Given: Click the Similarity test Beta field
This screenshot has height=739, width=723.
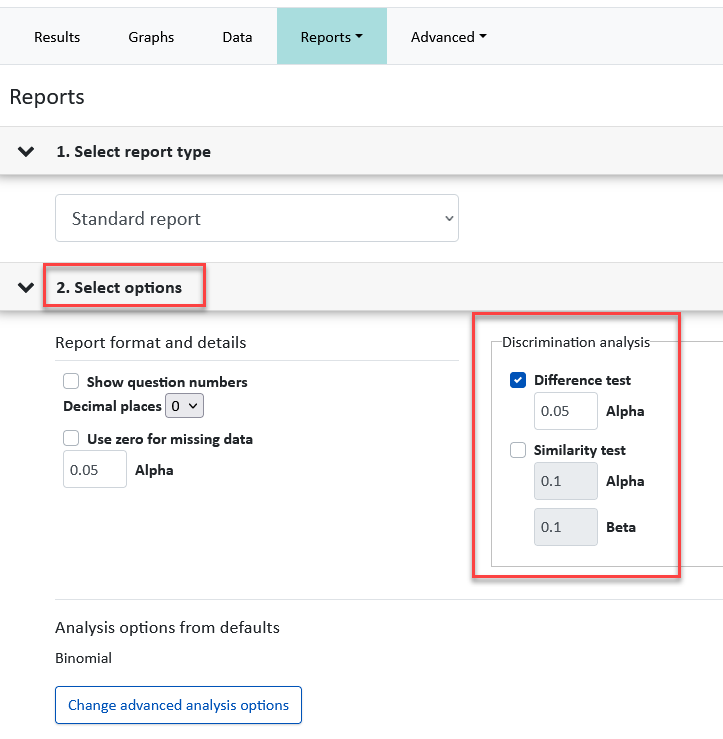Looking at the screenshot, I should coord(565,527).
